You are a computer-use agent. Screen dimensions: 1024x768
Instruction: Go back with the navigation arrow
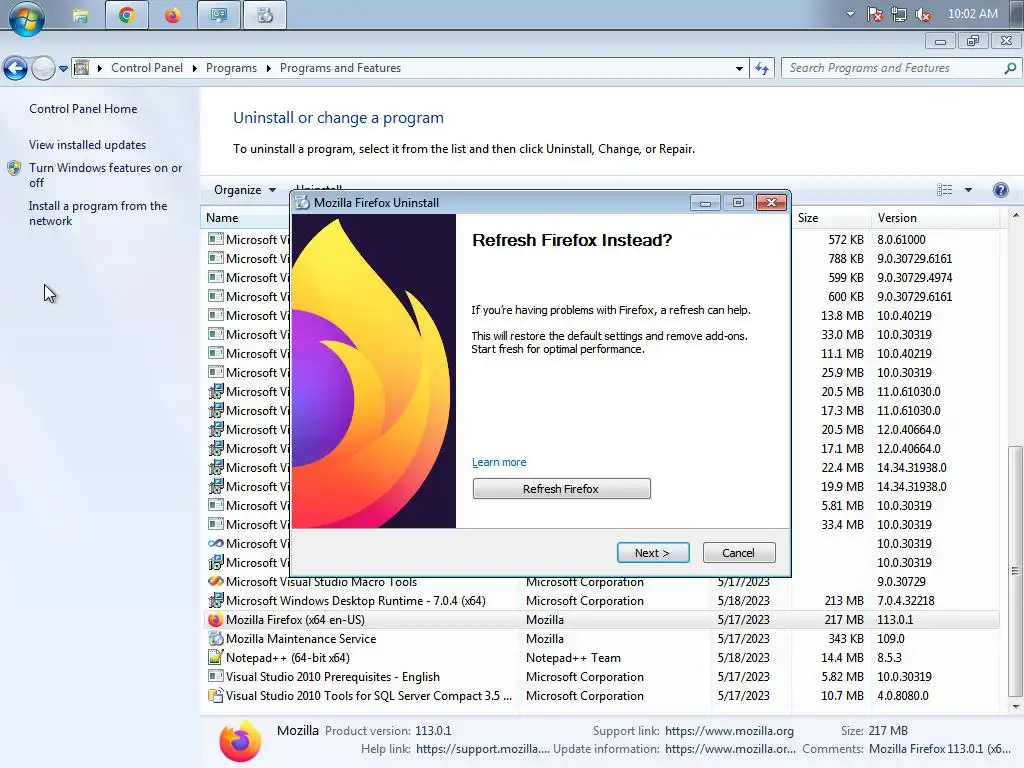point(16,68)
